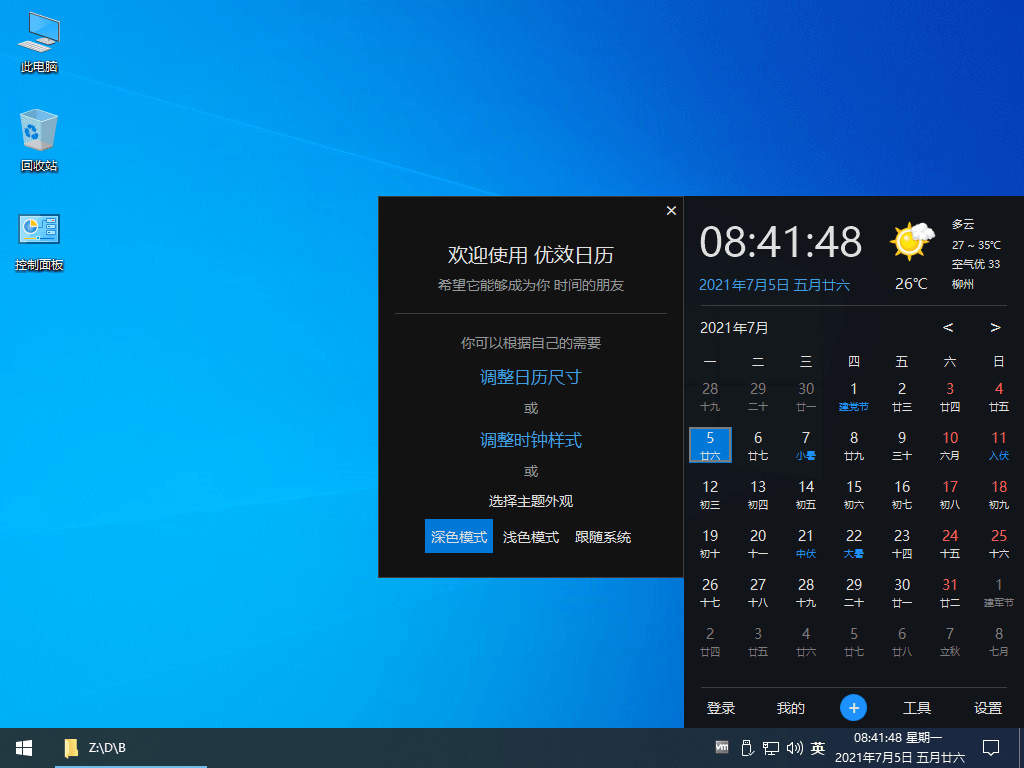The width and height of the screenshot is (1024, 768).
Task: Open 此电脑 on the desktop
Action: coord(37,40)
